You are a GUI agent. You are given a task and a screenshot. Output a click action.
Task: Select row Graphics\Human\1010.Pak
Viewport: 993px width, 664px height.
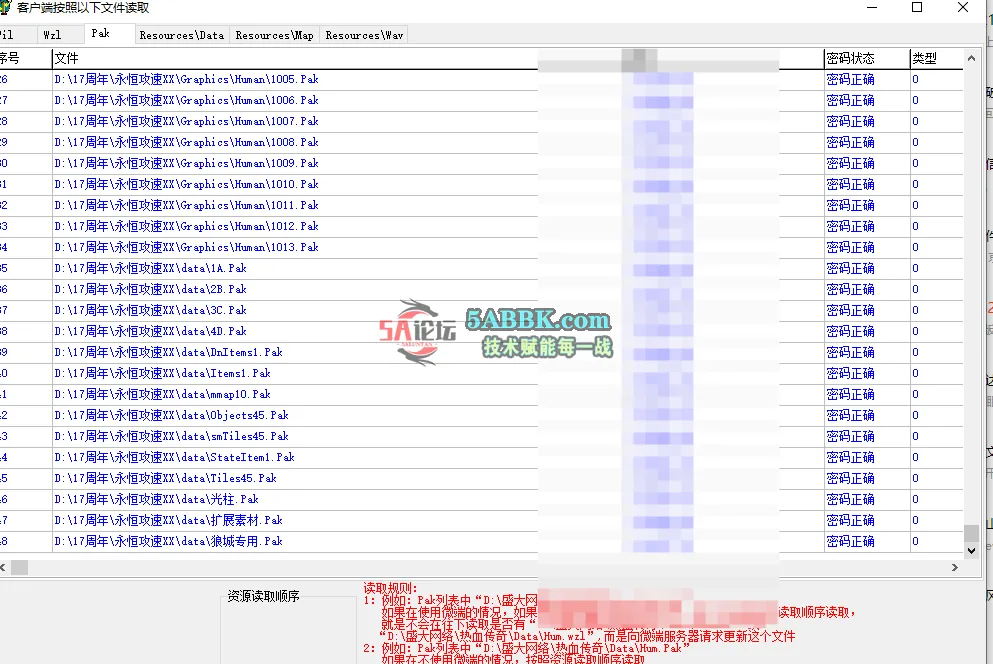point(481,184)
